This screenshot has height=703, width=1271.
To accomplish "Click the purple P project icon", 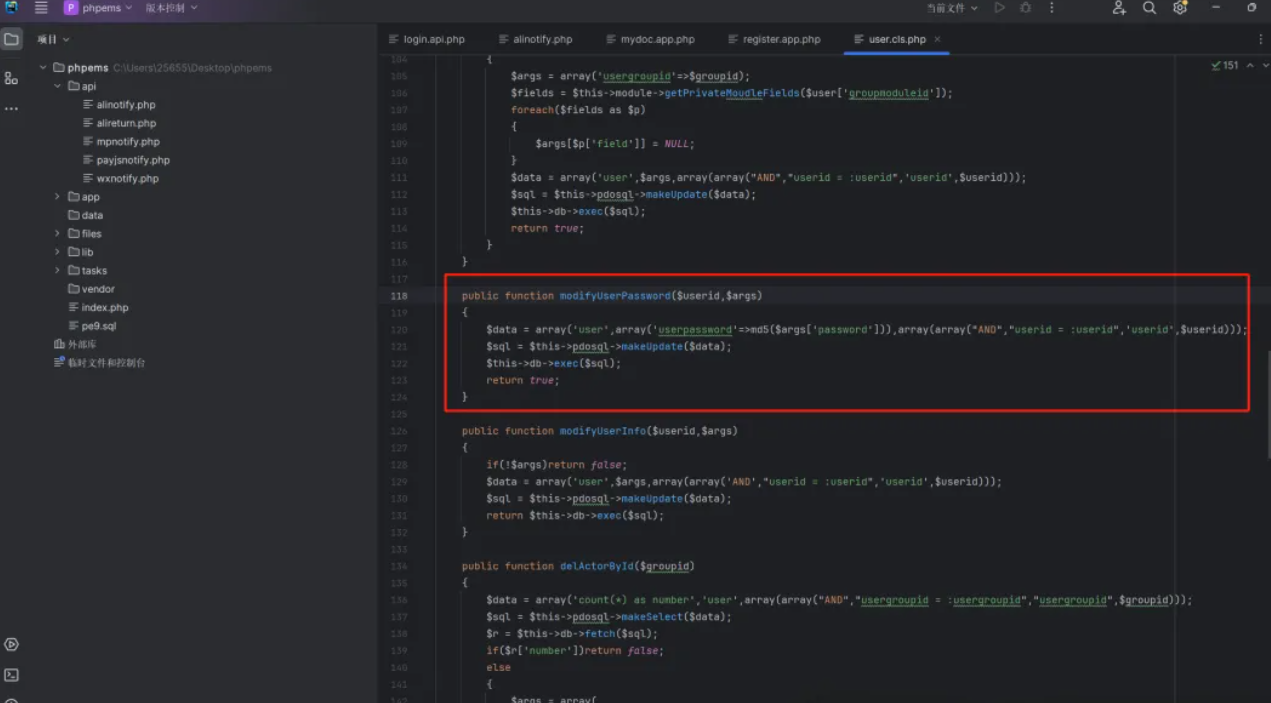I will click(x=71, y=8).
